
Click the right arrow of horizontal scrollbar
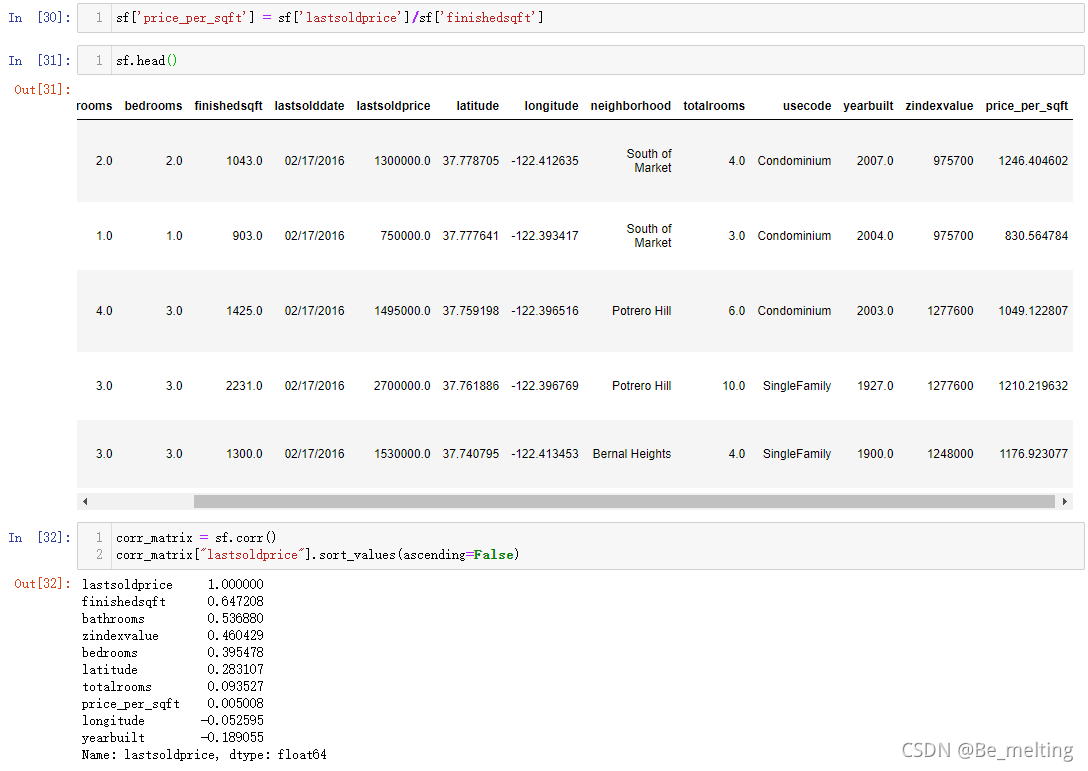pyautogui.click(x=1064, y=501)
